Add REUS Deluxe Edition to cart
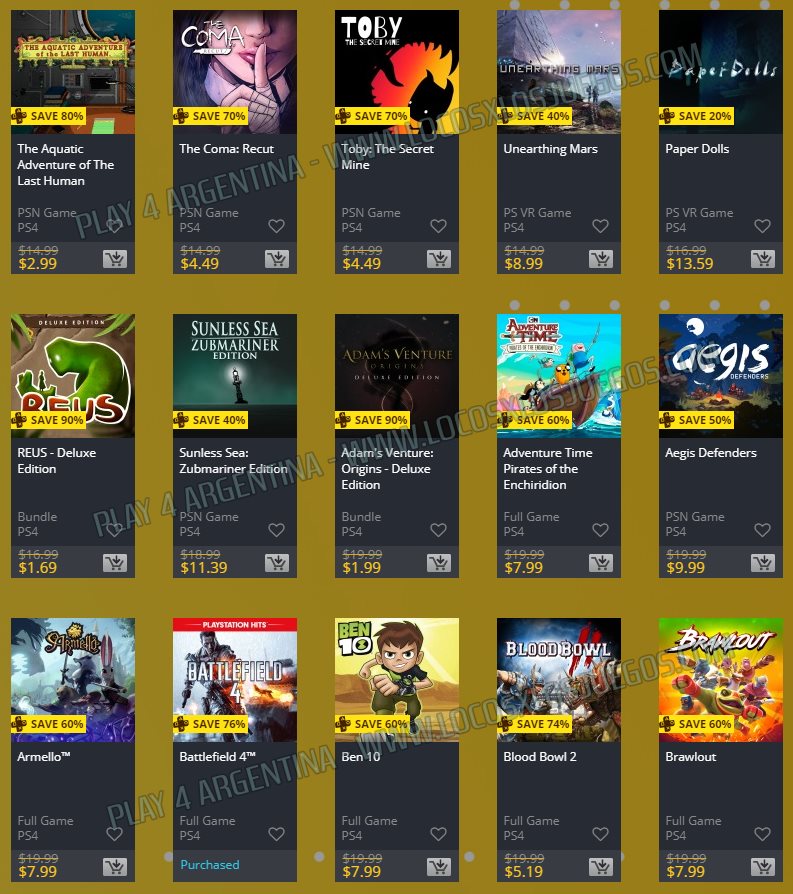The width and height of the screenshot is (793, 894). [115, 563]
